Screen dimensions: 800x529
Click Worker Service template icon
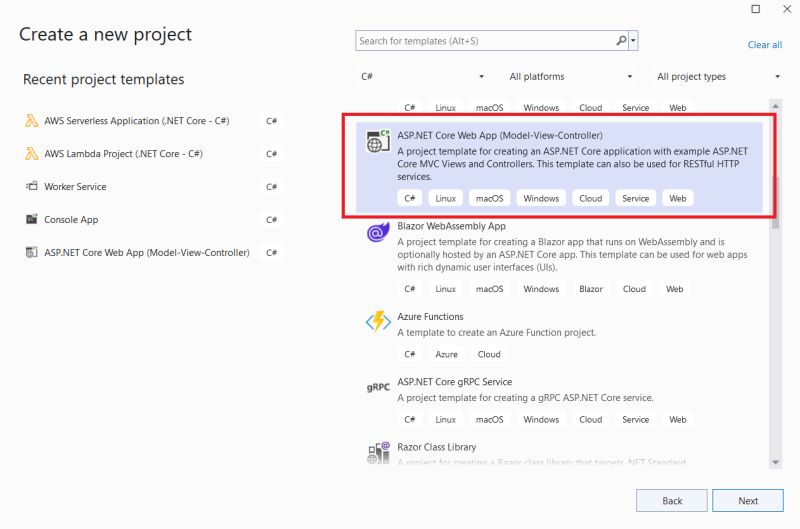[32, 186]
